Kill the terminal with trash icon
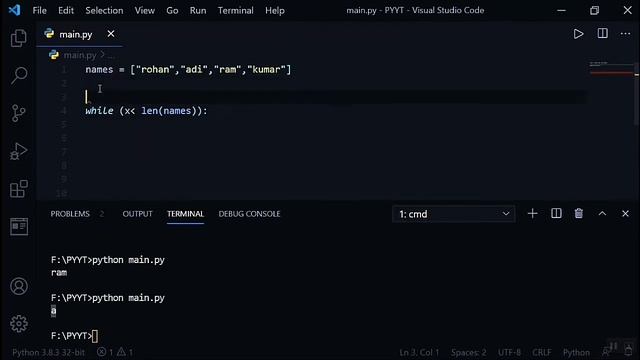The height and width of the screenshot is (360, 640). tap(579, 213)
